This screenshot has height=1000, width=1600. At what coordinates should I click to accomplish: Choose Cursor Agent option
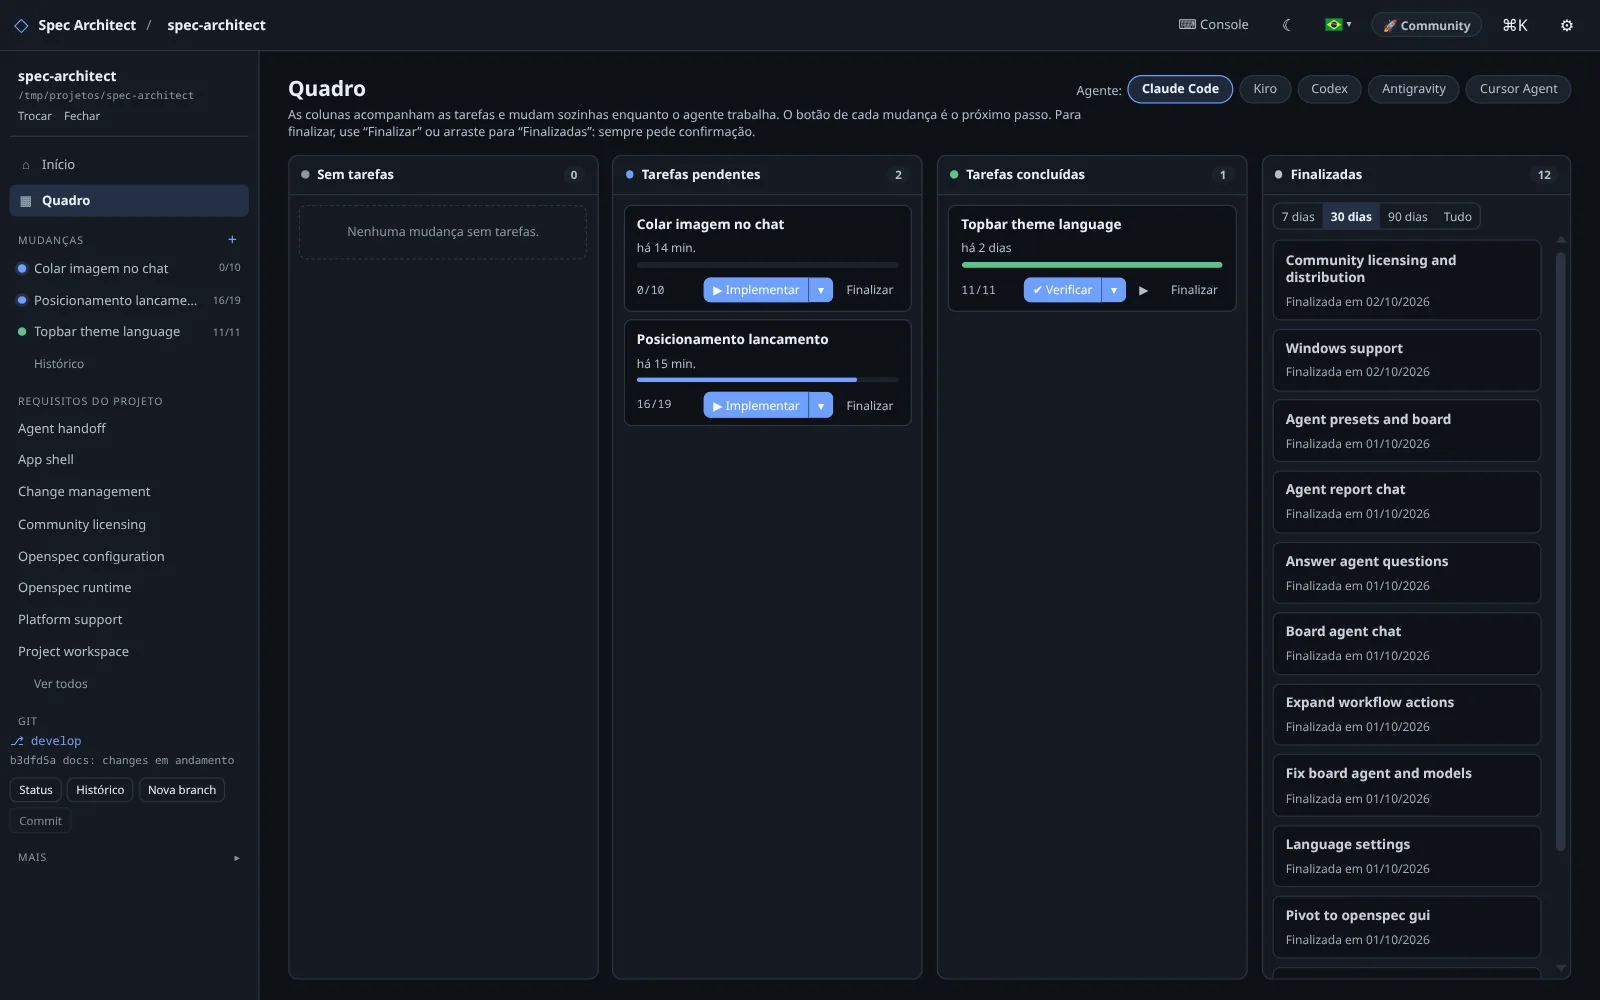(1518, 89)
